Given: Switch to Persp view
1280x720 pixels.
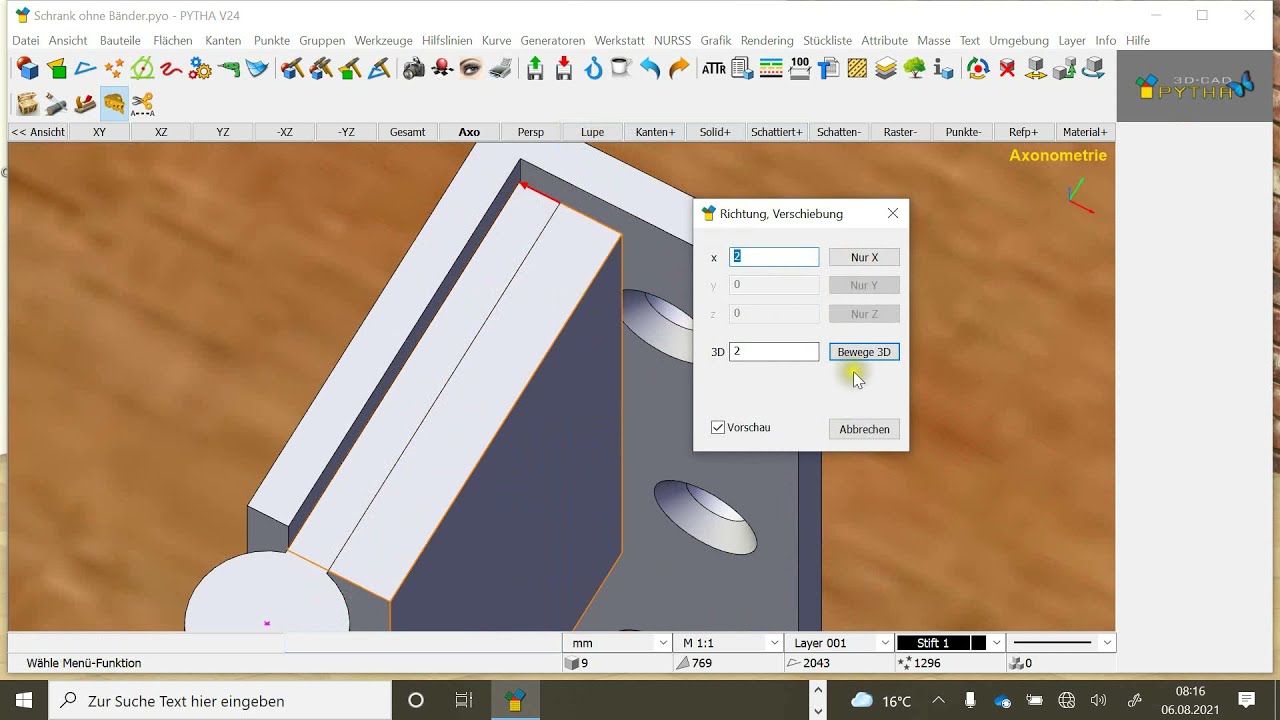Looking at the screenshot, I should click(x=531, y=132).
